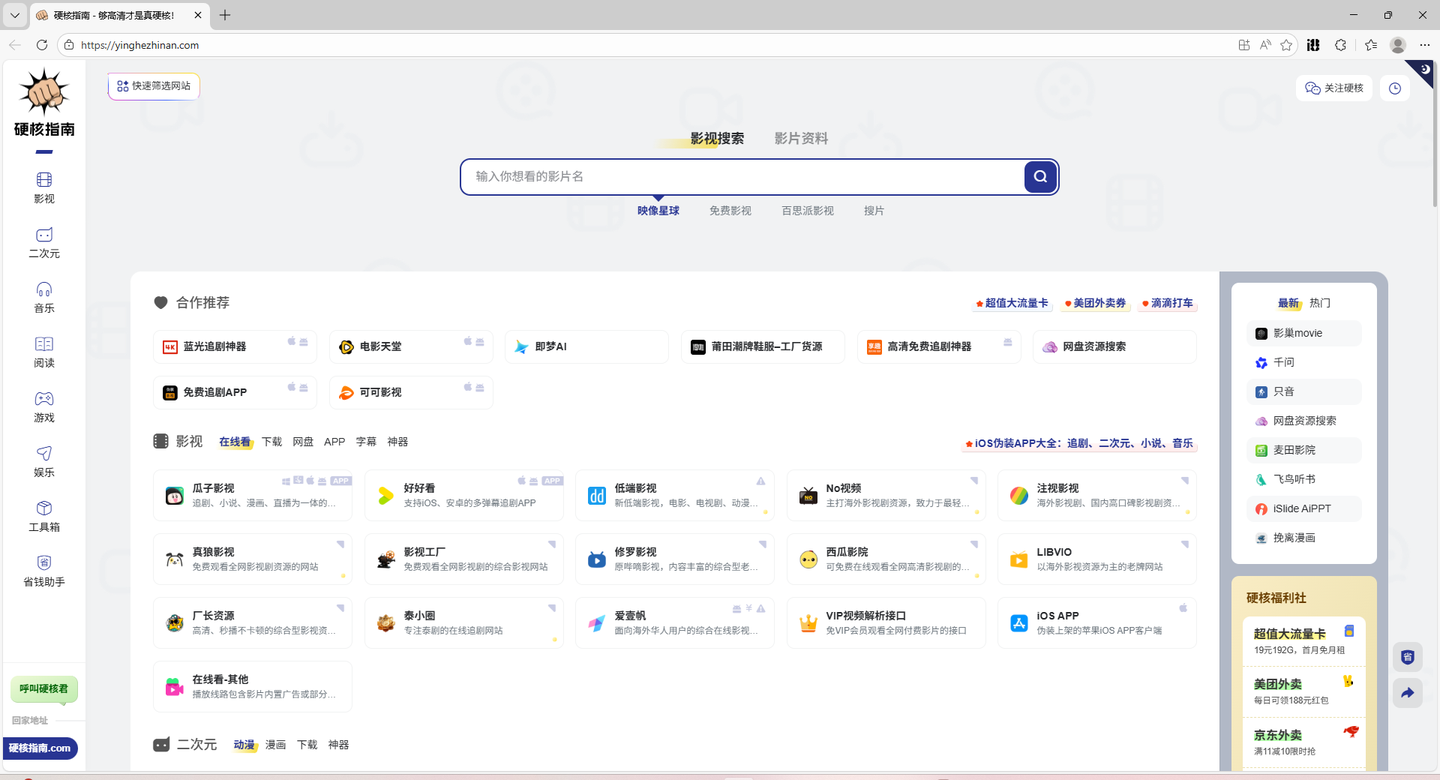Open the favorites list icon in the toolbar
The width and height of the screenshot is (1440, 780).
[x=1370, y=45]
